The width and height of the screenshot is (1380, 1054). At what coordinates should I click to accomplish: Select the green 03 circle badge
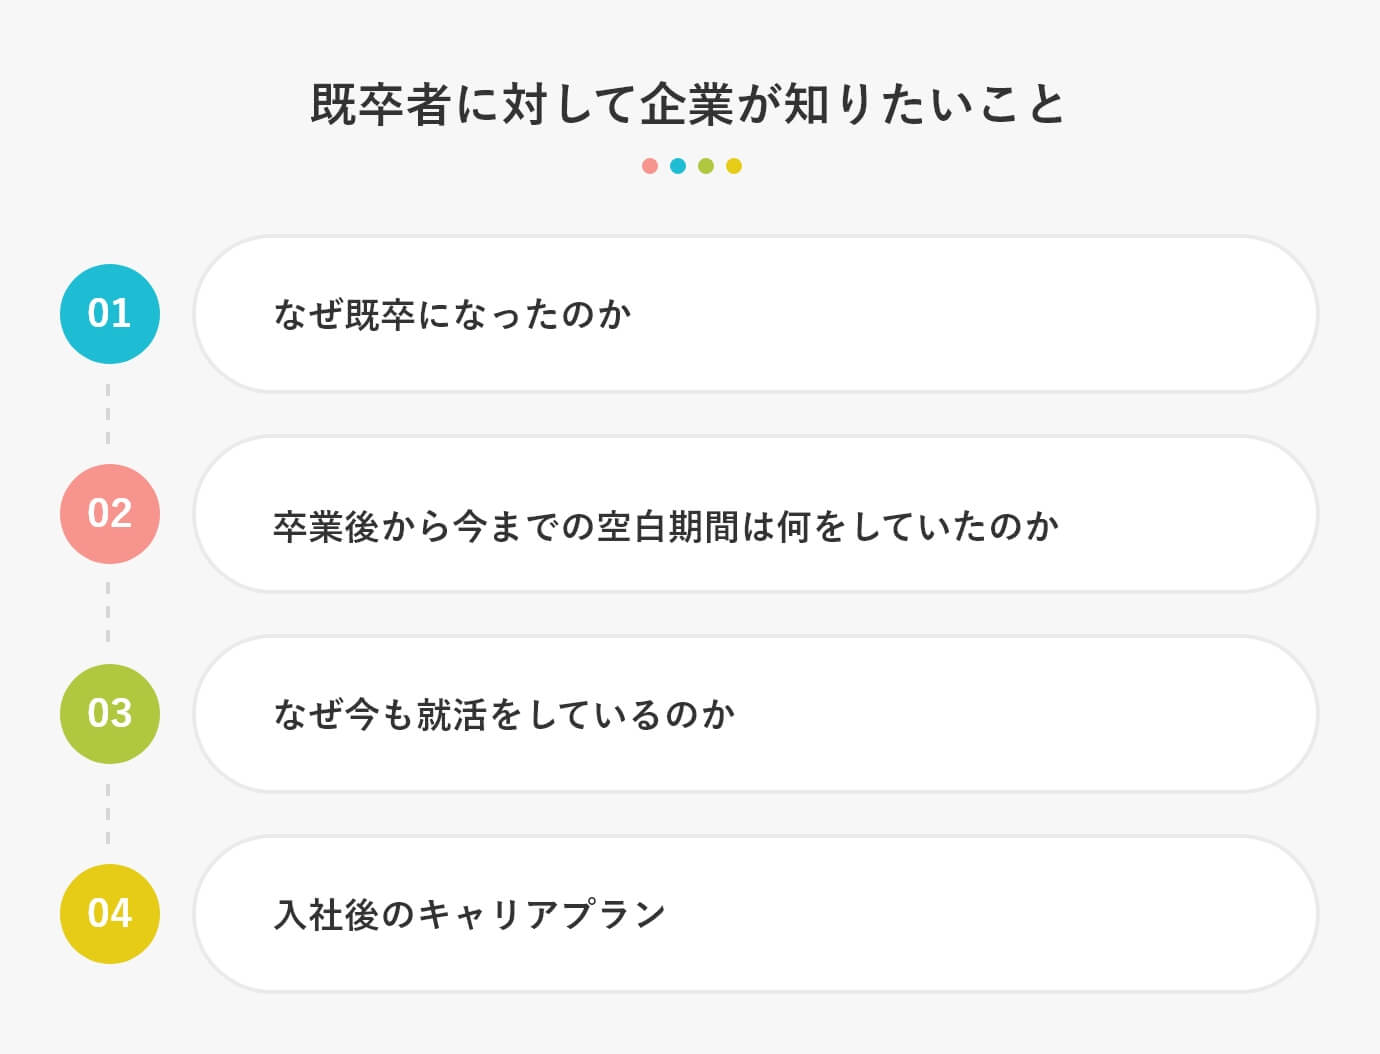[110, 714]
